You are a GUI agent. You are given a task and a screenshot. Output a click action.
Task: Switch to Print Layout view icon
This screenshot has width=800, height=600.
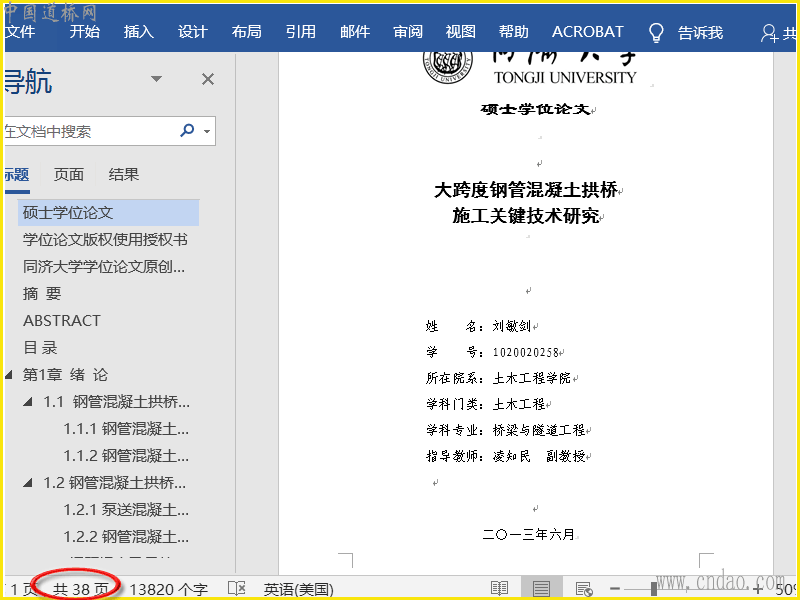(x=541, y=589)
